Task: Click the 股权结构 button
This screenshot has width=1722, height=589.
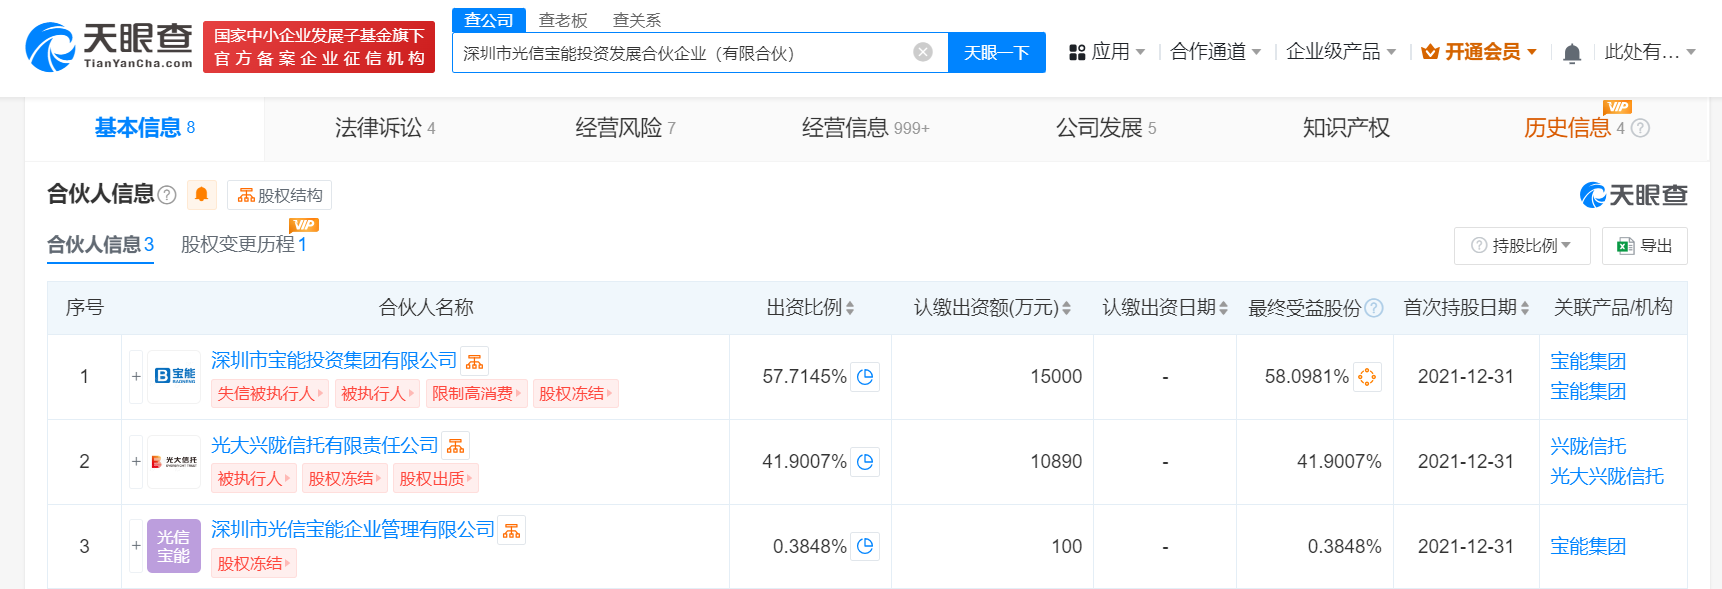Action: point(280,195)
